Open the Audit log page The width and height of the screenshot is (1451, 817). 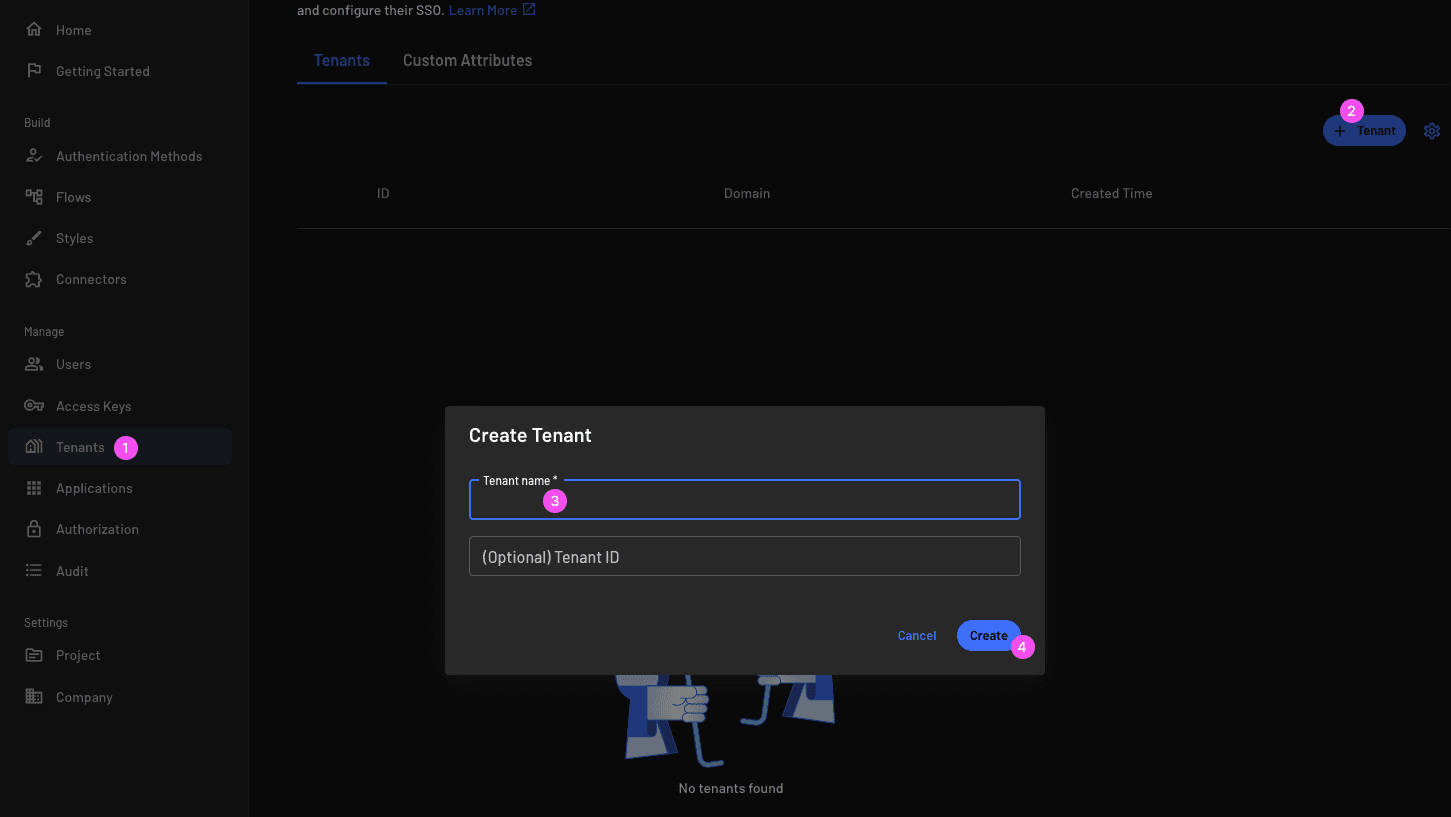(x=71, y=570)
